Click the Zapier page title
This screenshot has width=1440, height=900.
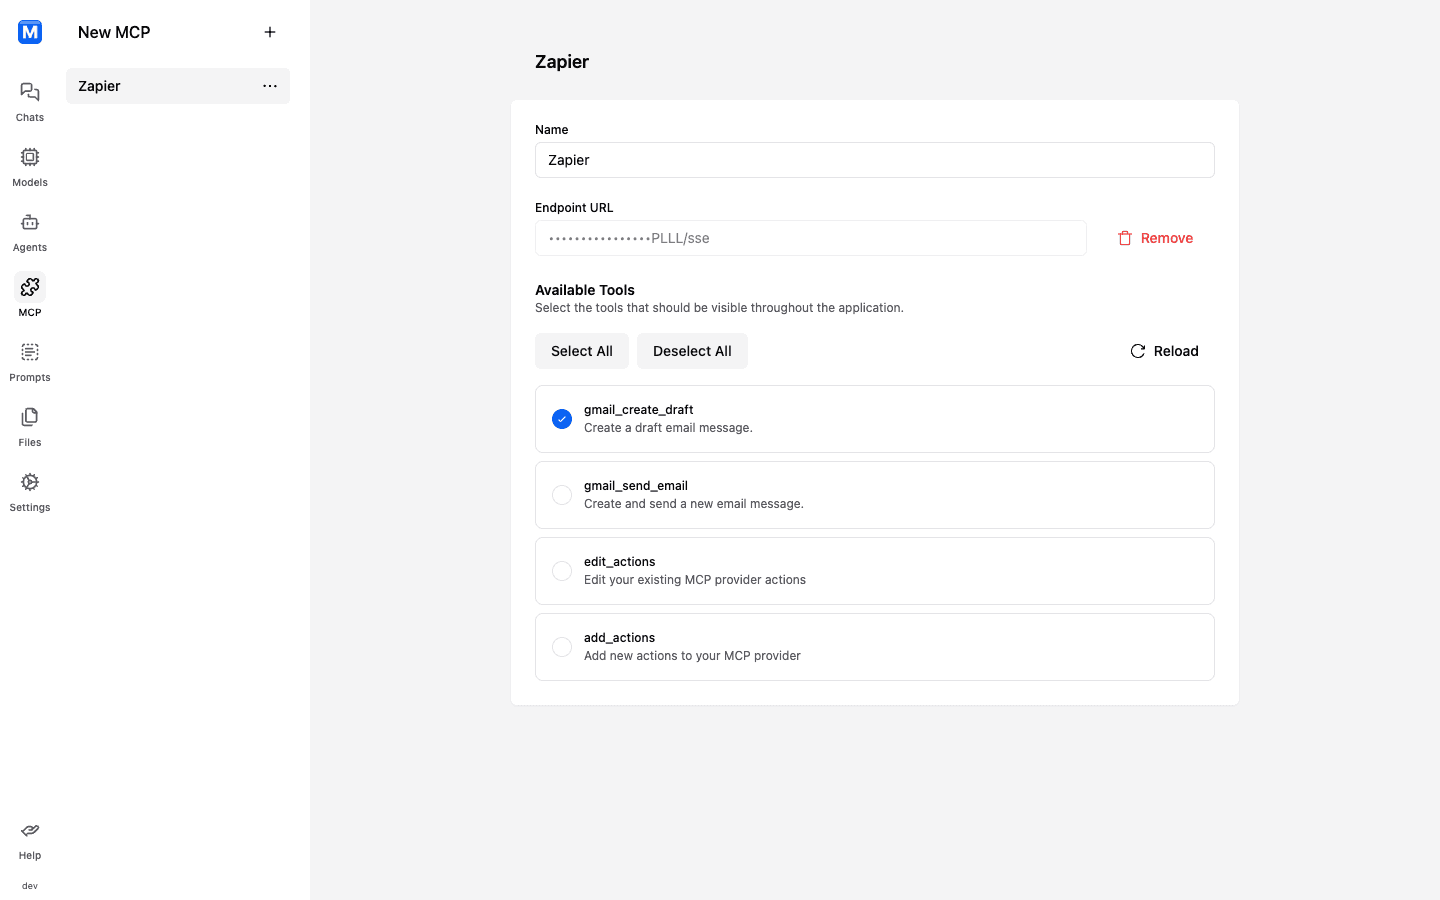(562, 62)
